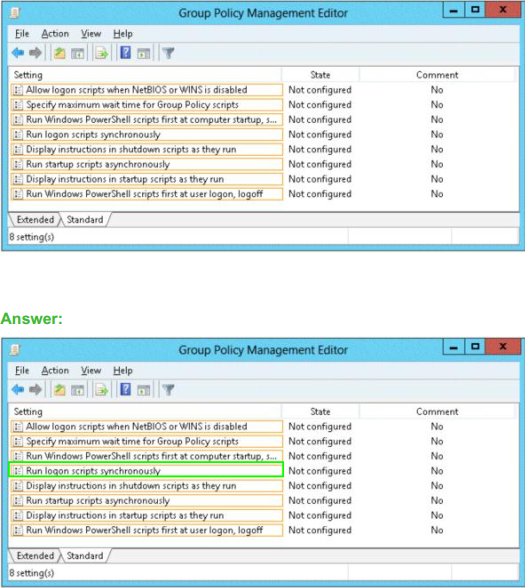This screenshot has height=588, width=525.
Task: Click the policy icon beside 'Allow logon scripts when NetBIOS', upper window
Action: tap(18, 90)
